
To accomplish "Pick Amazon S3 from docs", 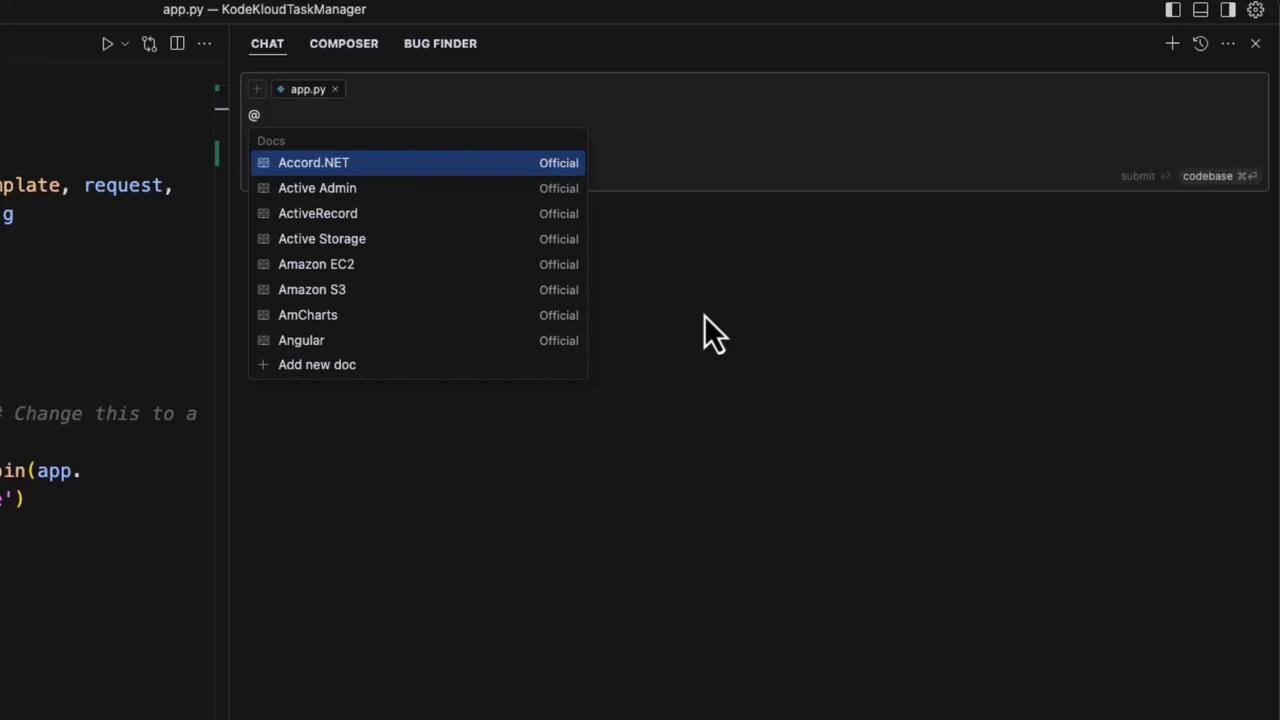I will coord(418,290).
